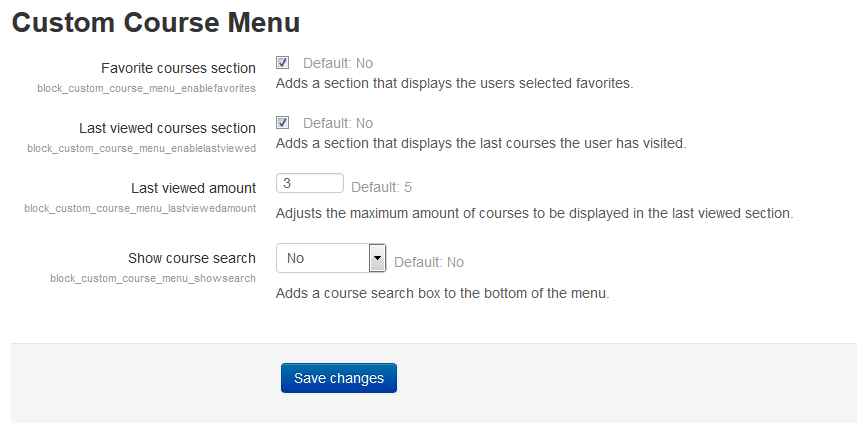The width and height of the screenshot is (857, 437).
Task: Click the block_custom_course_menu_enablelastviewed setting name
Action: pos(142,149)
